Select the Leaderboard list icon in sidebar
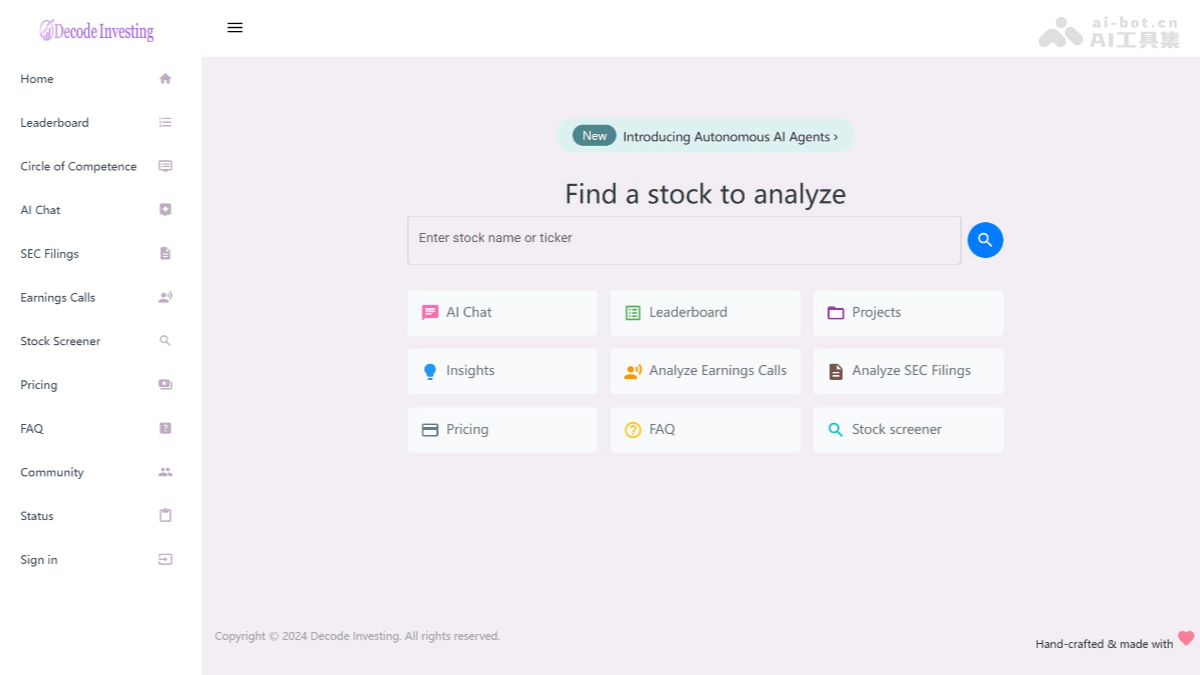This screenshot has width=1200, height=675. (x=165, y=122)
